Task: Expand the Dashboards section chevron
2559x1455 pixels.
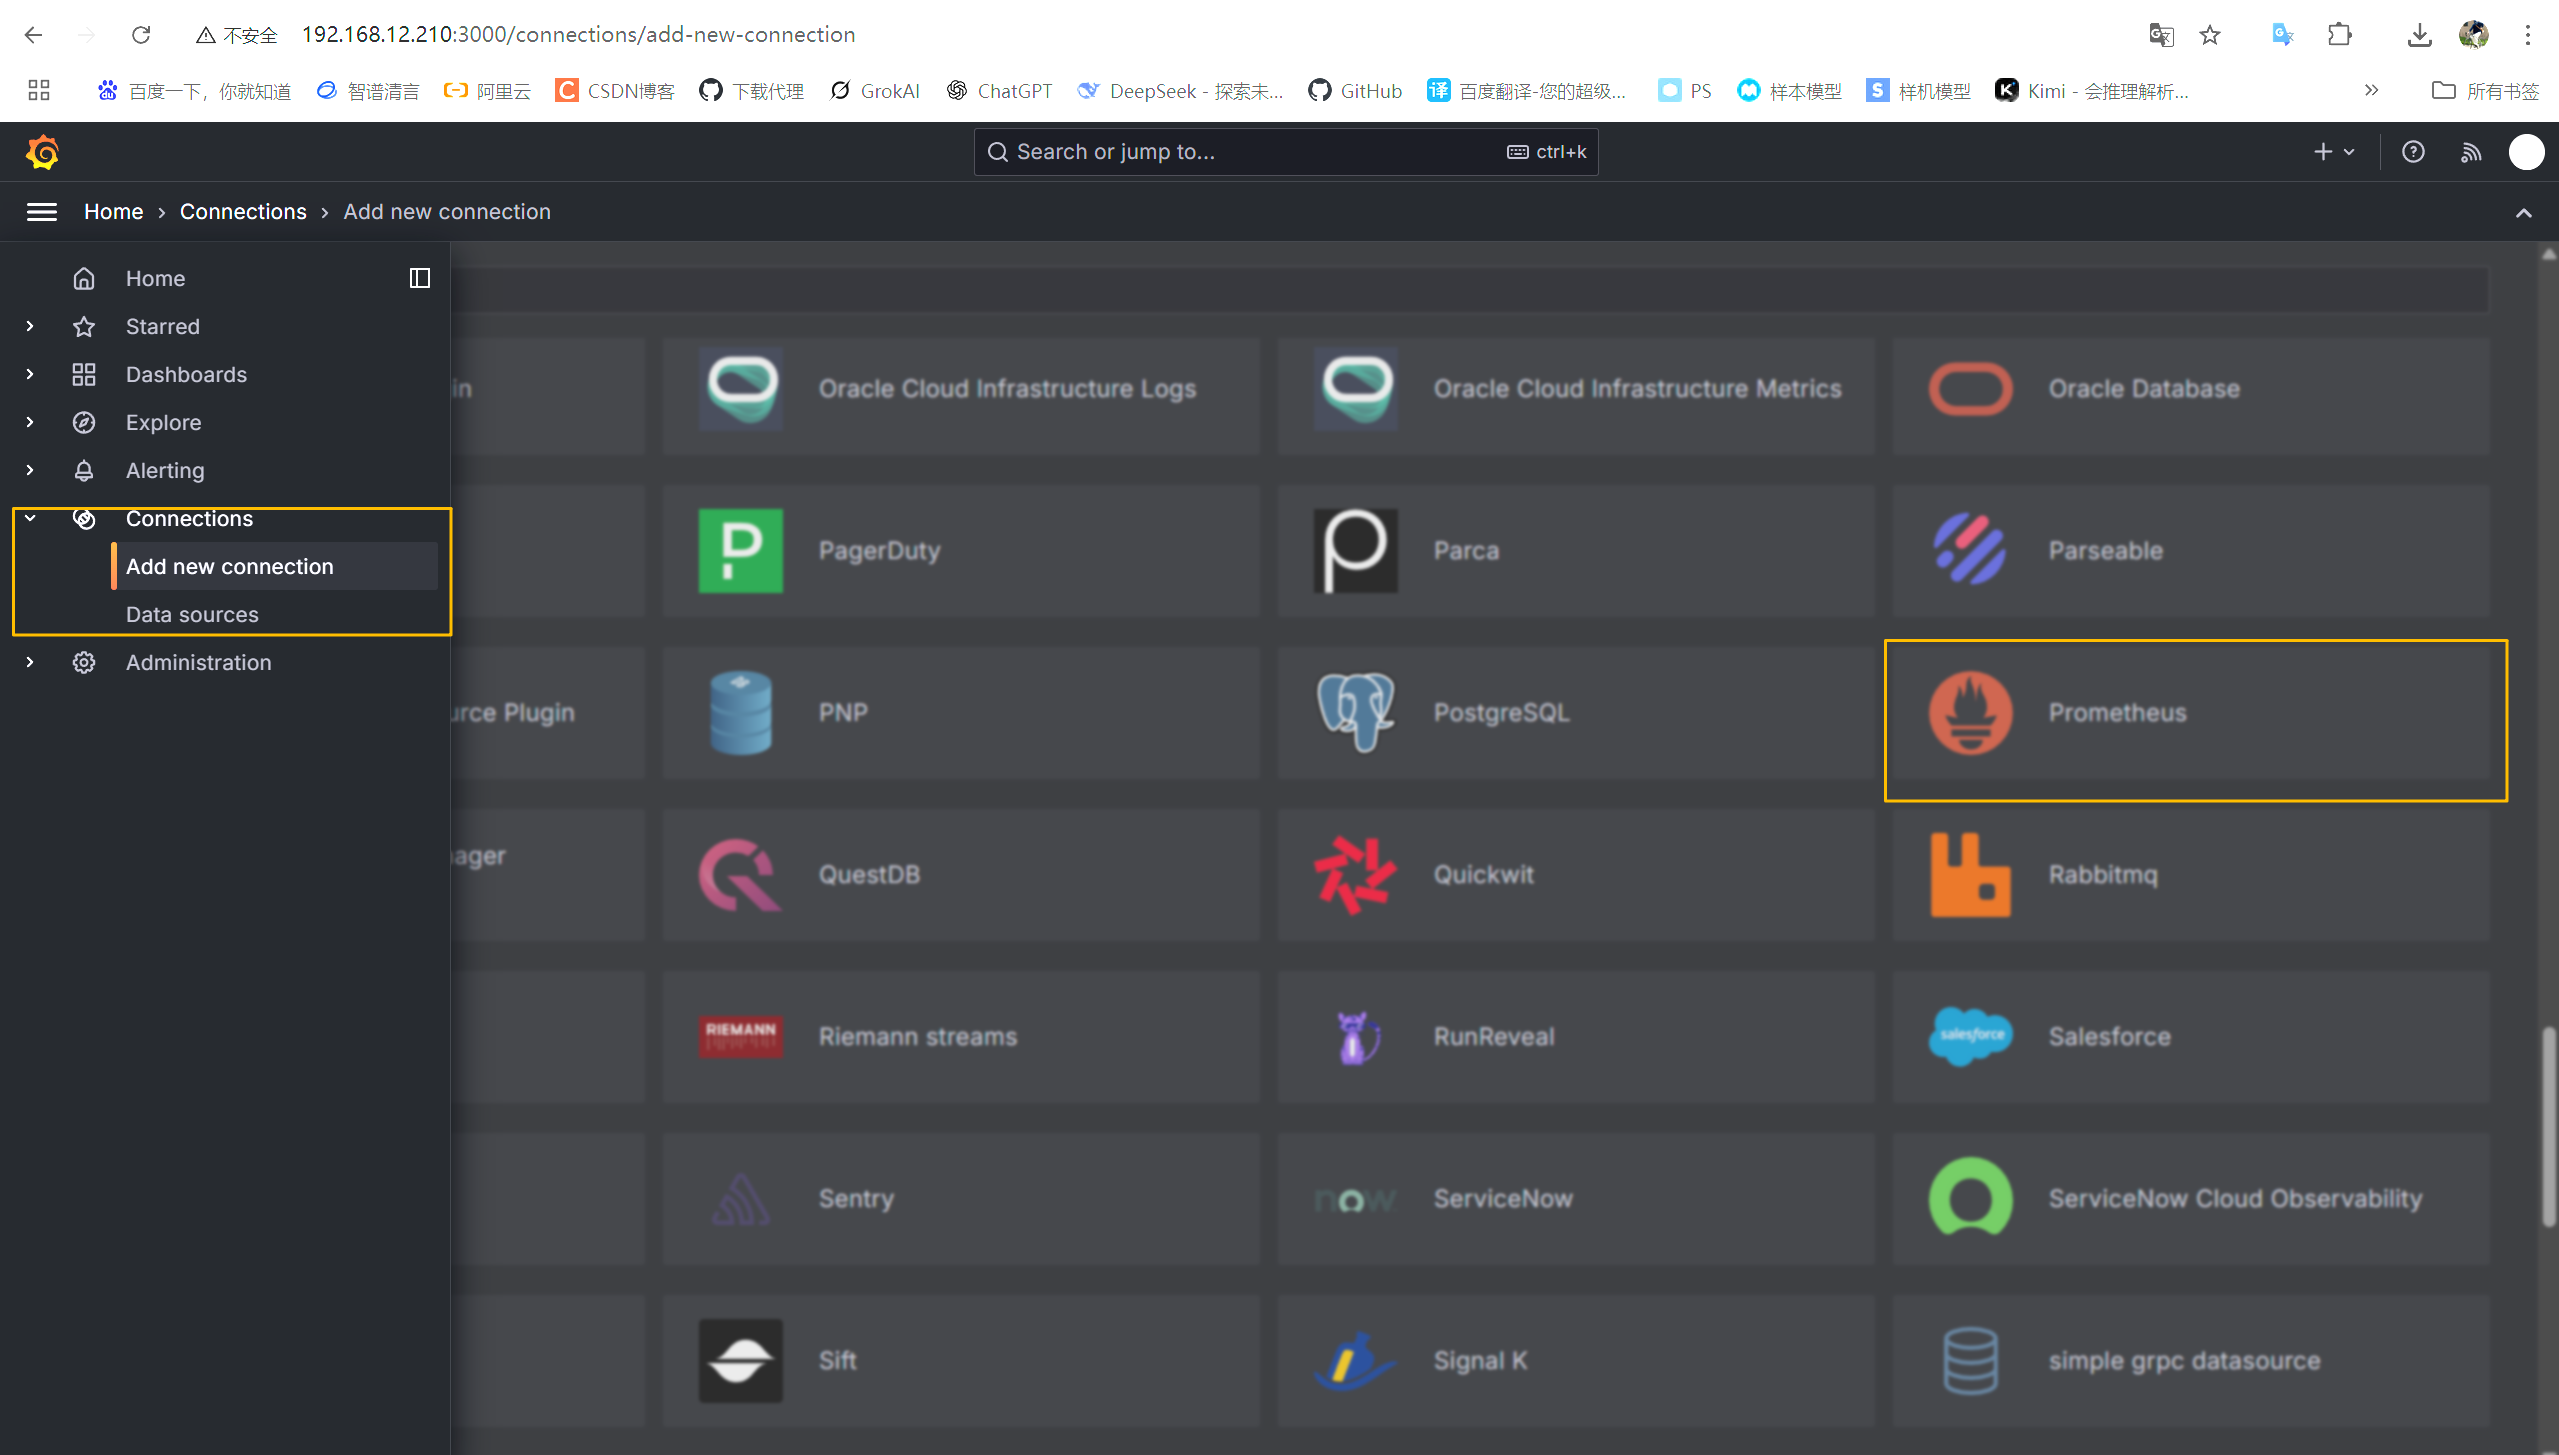Action: [30, 374]
